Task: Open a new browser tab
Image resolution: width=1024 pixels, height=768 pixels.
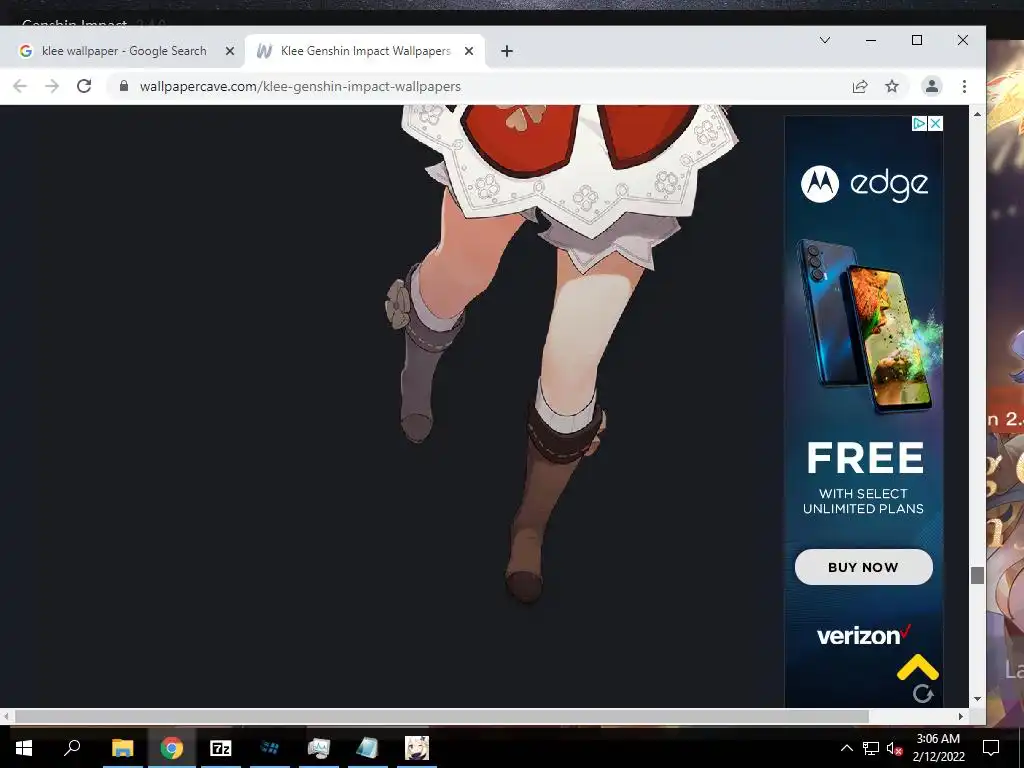Action: pyautogui.click(x=507, y=51)
